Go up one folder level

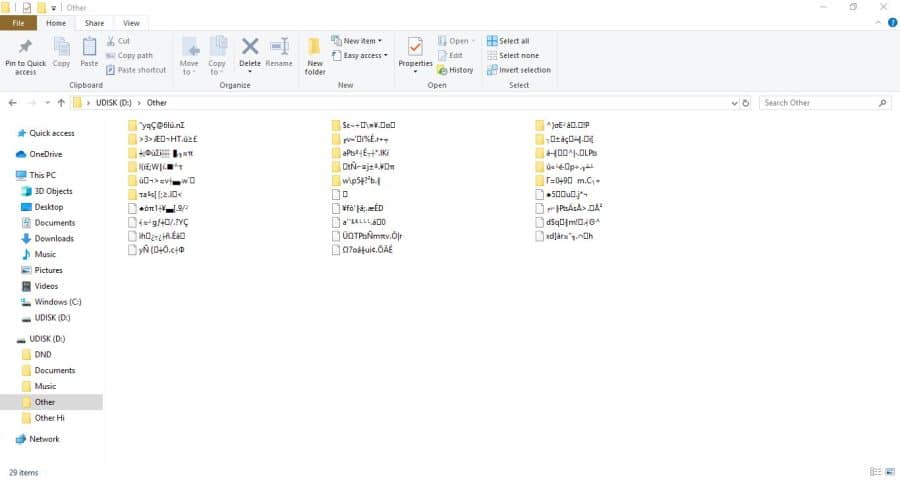pyautogui.click(x=61, y=103)
